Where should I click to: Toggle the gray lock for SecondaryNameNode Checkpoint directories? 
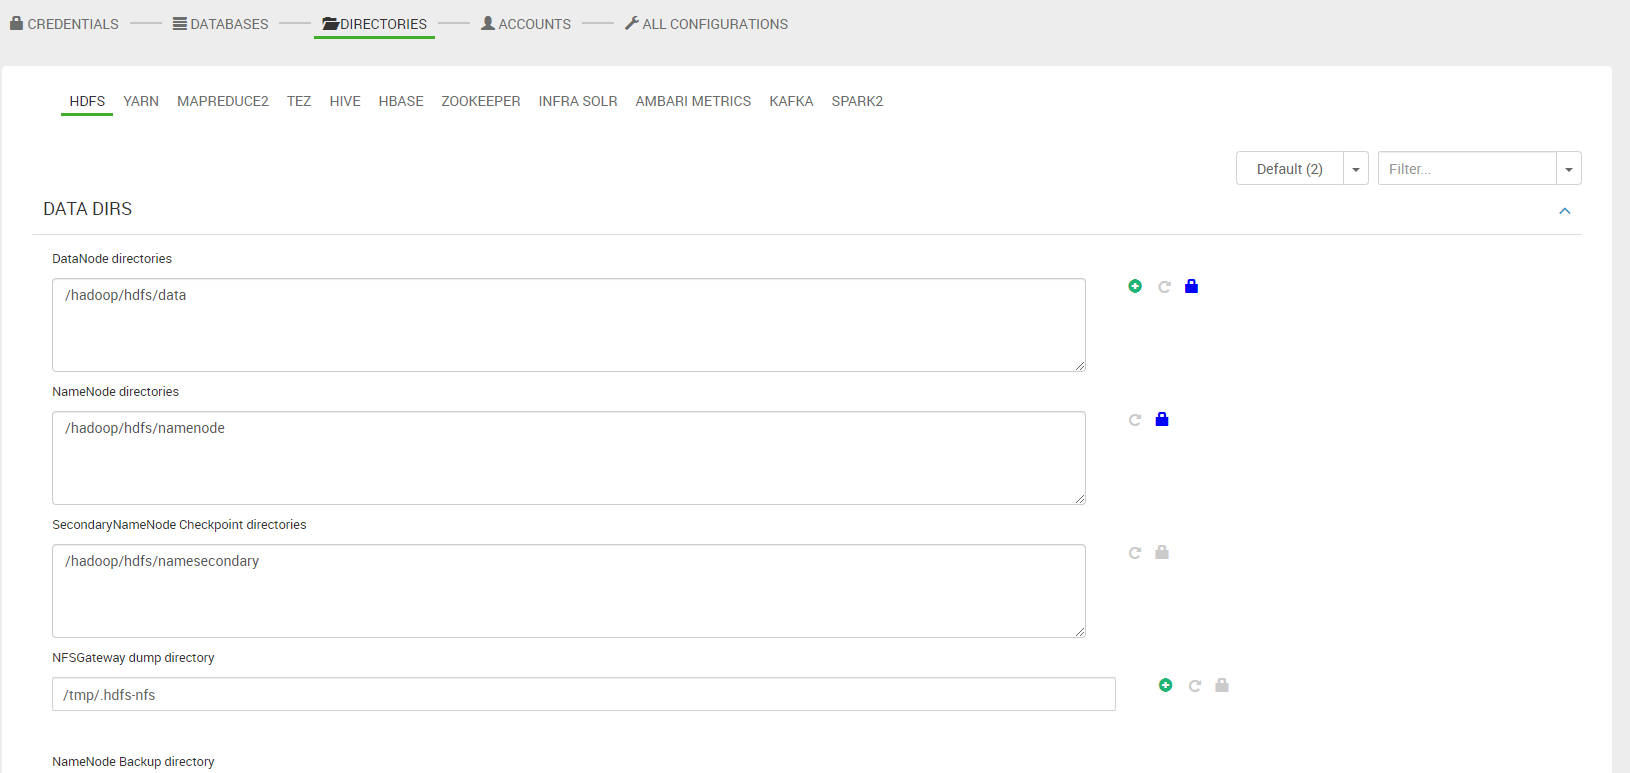point(1162,552)
